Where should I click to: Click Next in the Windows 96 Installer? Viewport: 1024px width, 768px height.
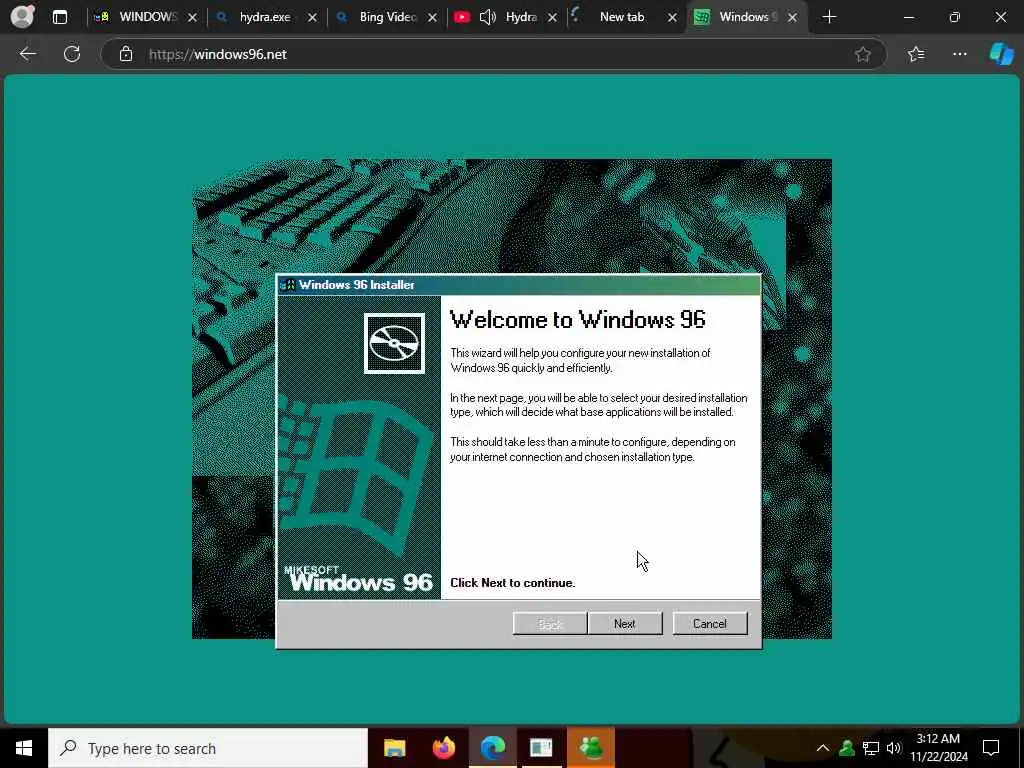click(x=625, y=624)
